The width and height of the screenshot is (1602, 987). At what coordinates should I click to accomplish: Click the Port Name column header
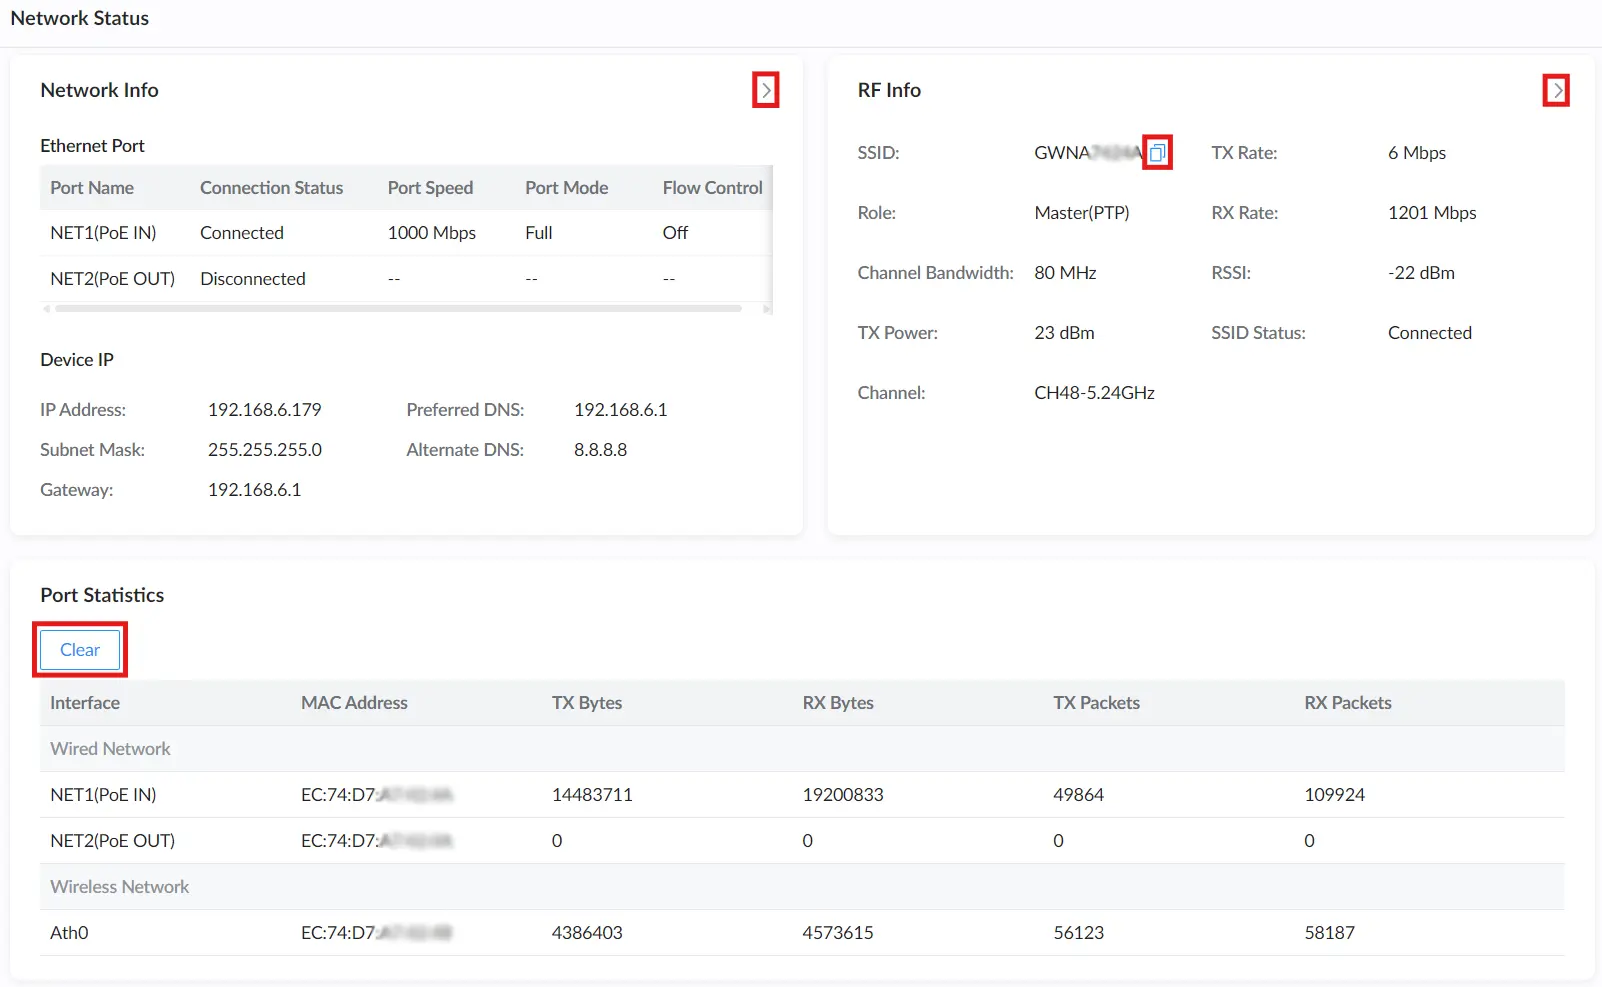(92, 188)
